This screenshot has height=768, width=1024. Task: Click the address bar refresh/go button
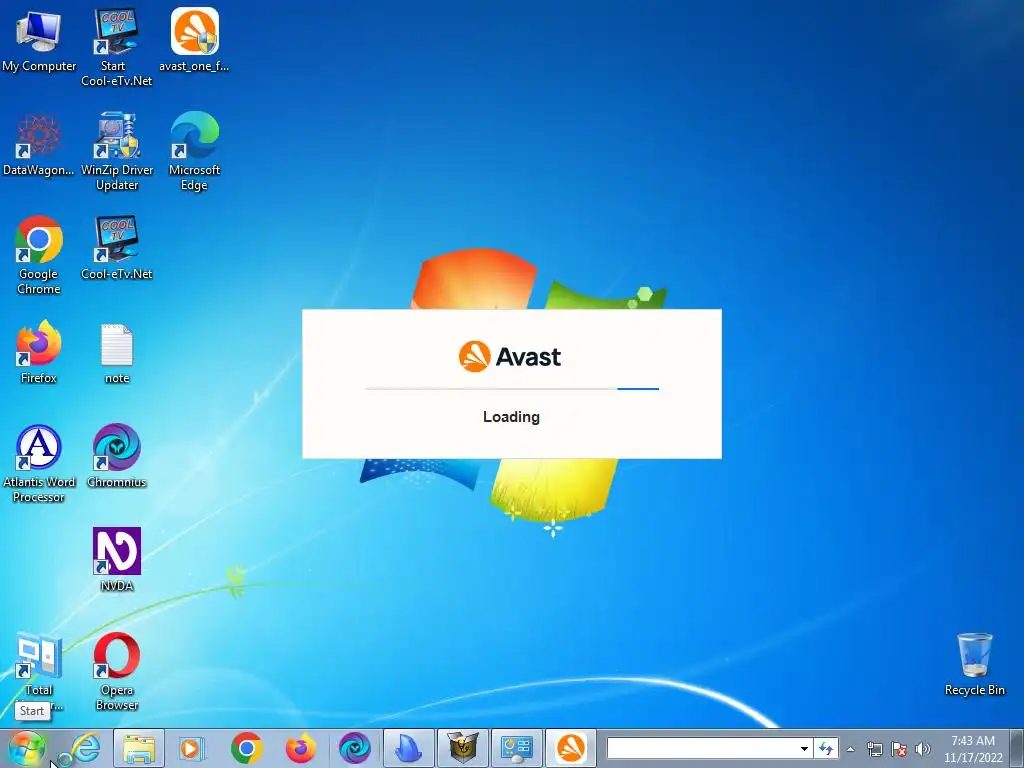pyautogui.click(x=826, y=749)
